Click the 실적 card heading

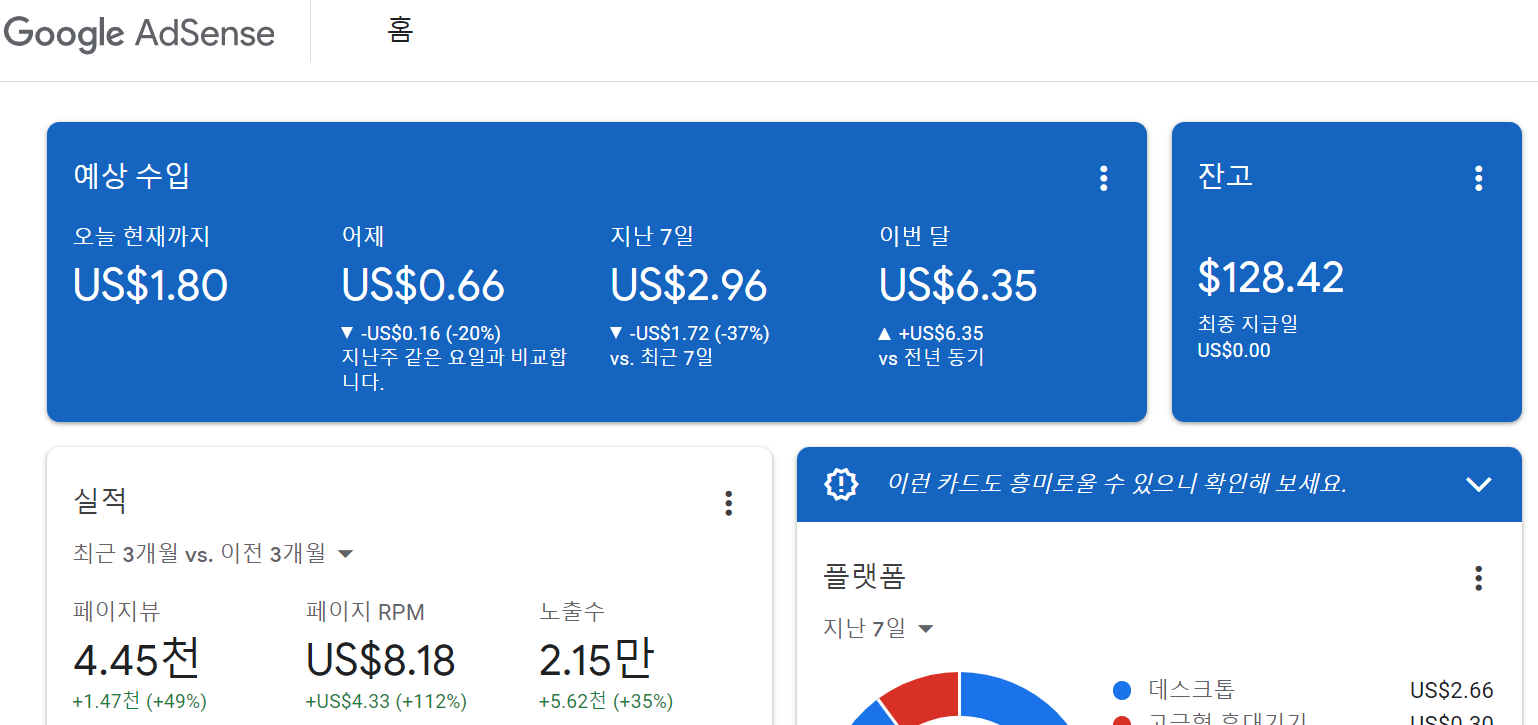(x=100, y=500)
